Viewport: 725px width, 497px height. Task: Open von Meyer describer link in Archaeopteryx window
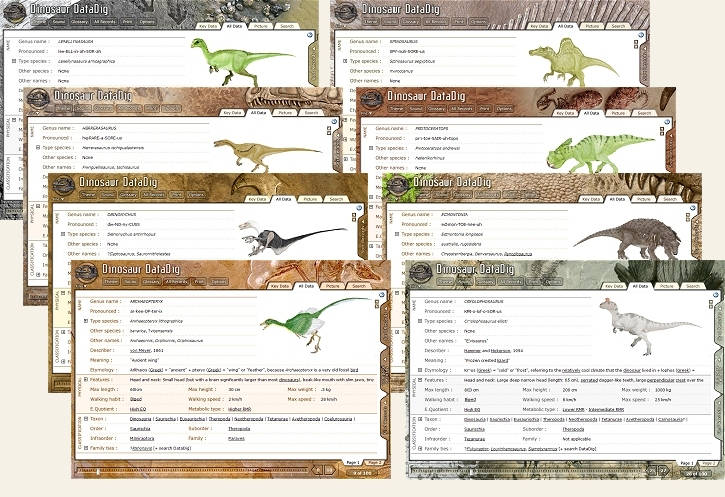pyautogui.click(x=140, y=350)
